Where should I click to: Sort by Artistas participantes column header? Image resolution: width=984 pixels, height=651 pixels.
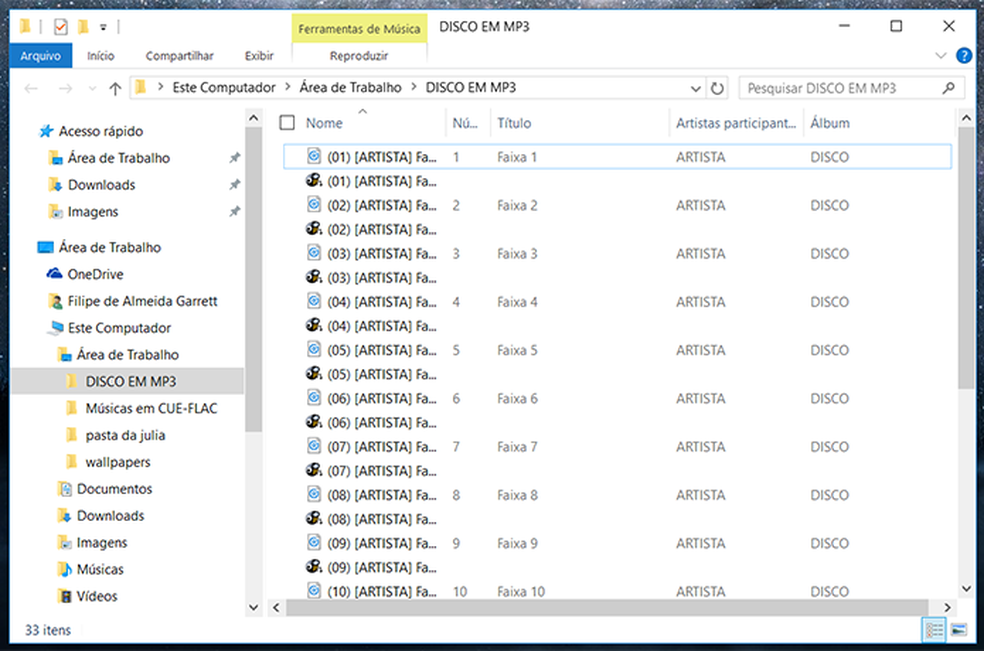click(x=735, y=123)
